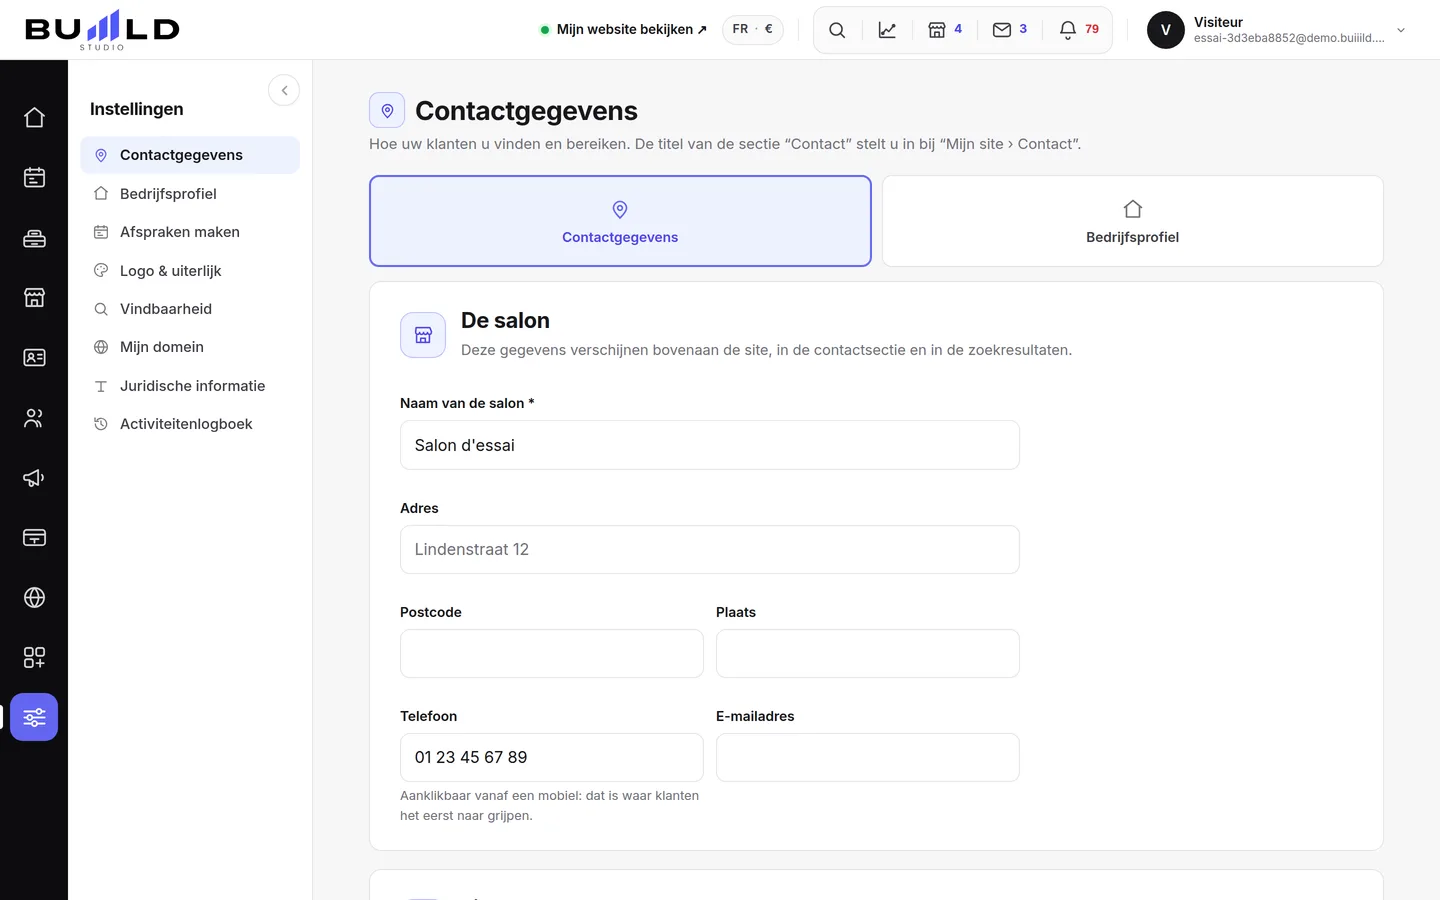Click the Telefoon input field
This screenshot has width=1440, height=900.
[x=552, y=758]
